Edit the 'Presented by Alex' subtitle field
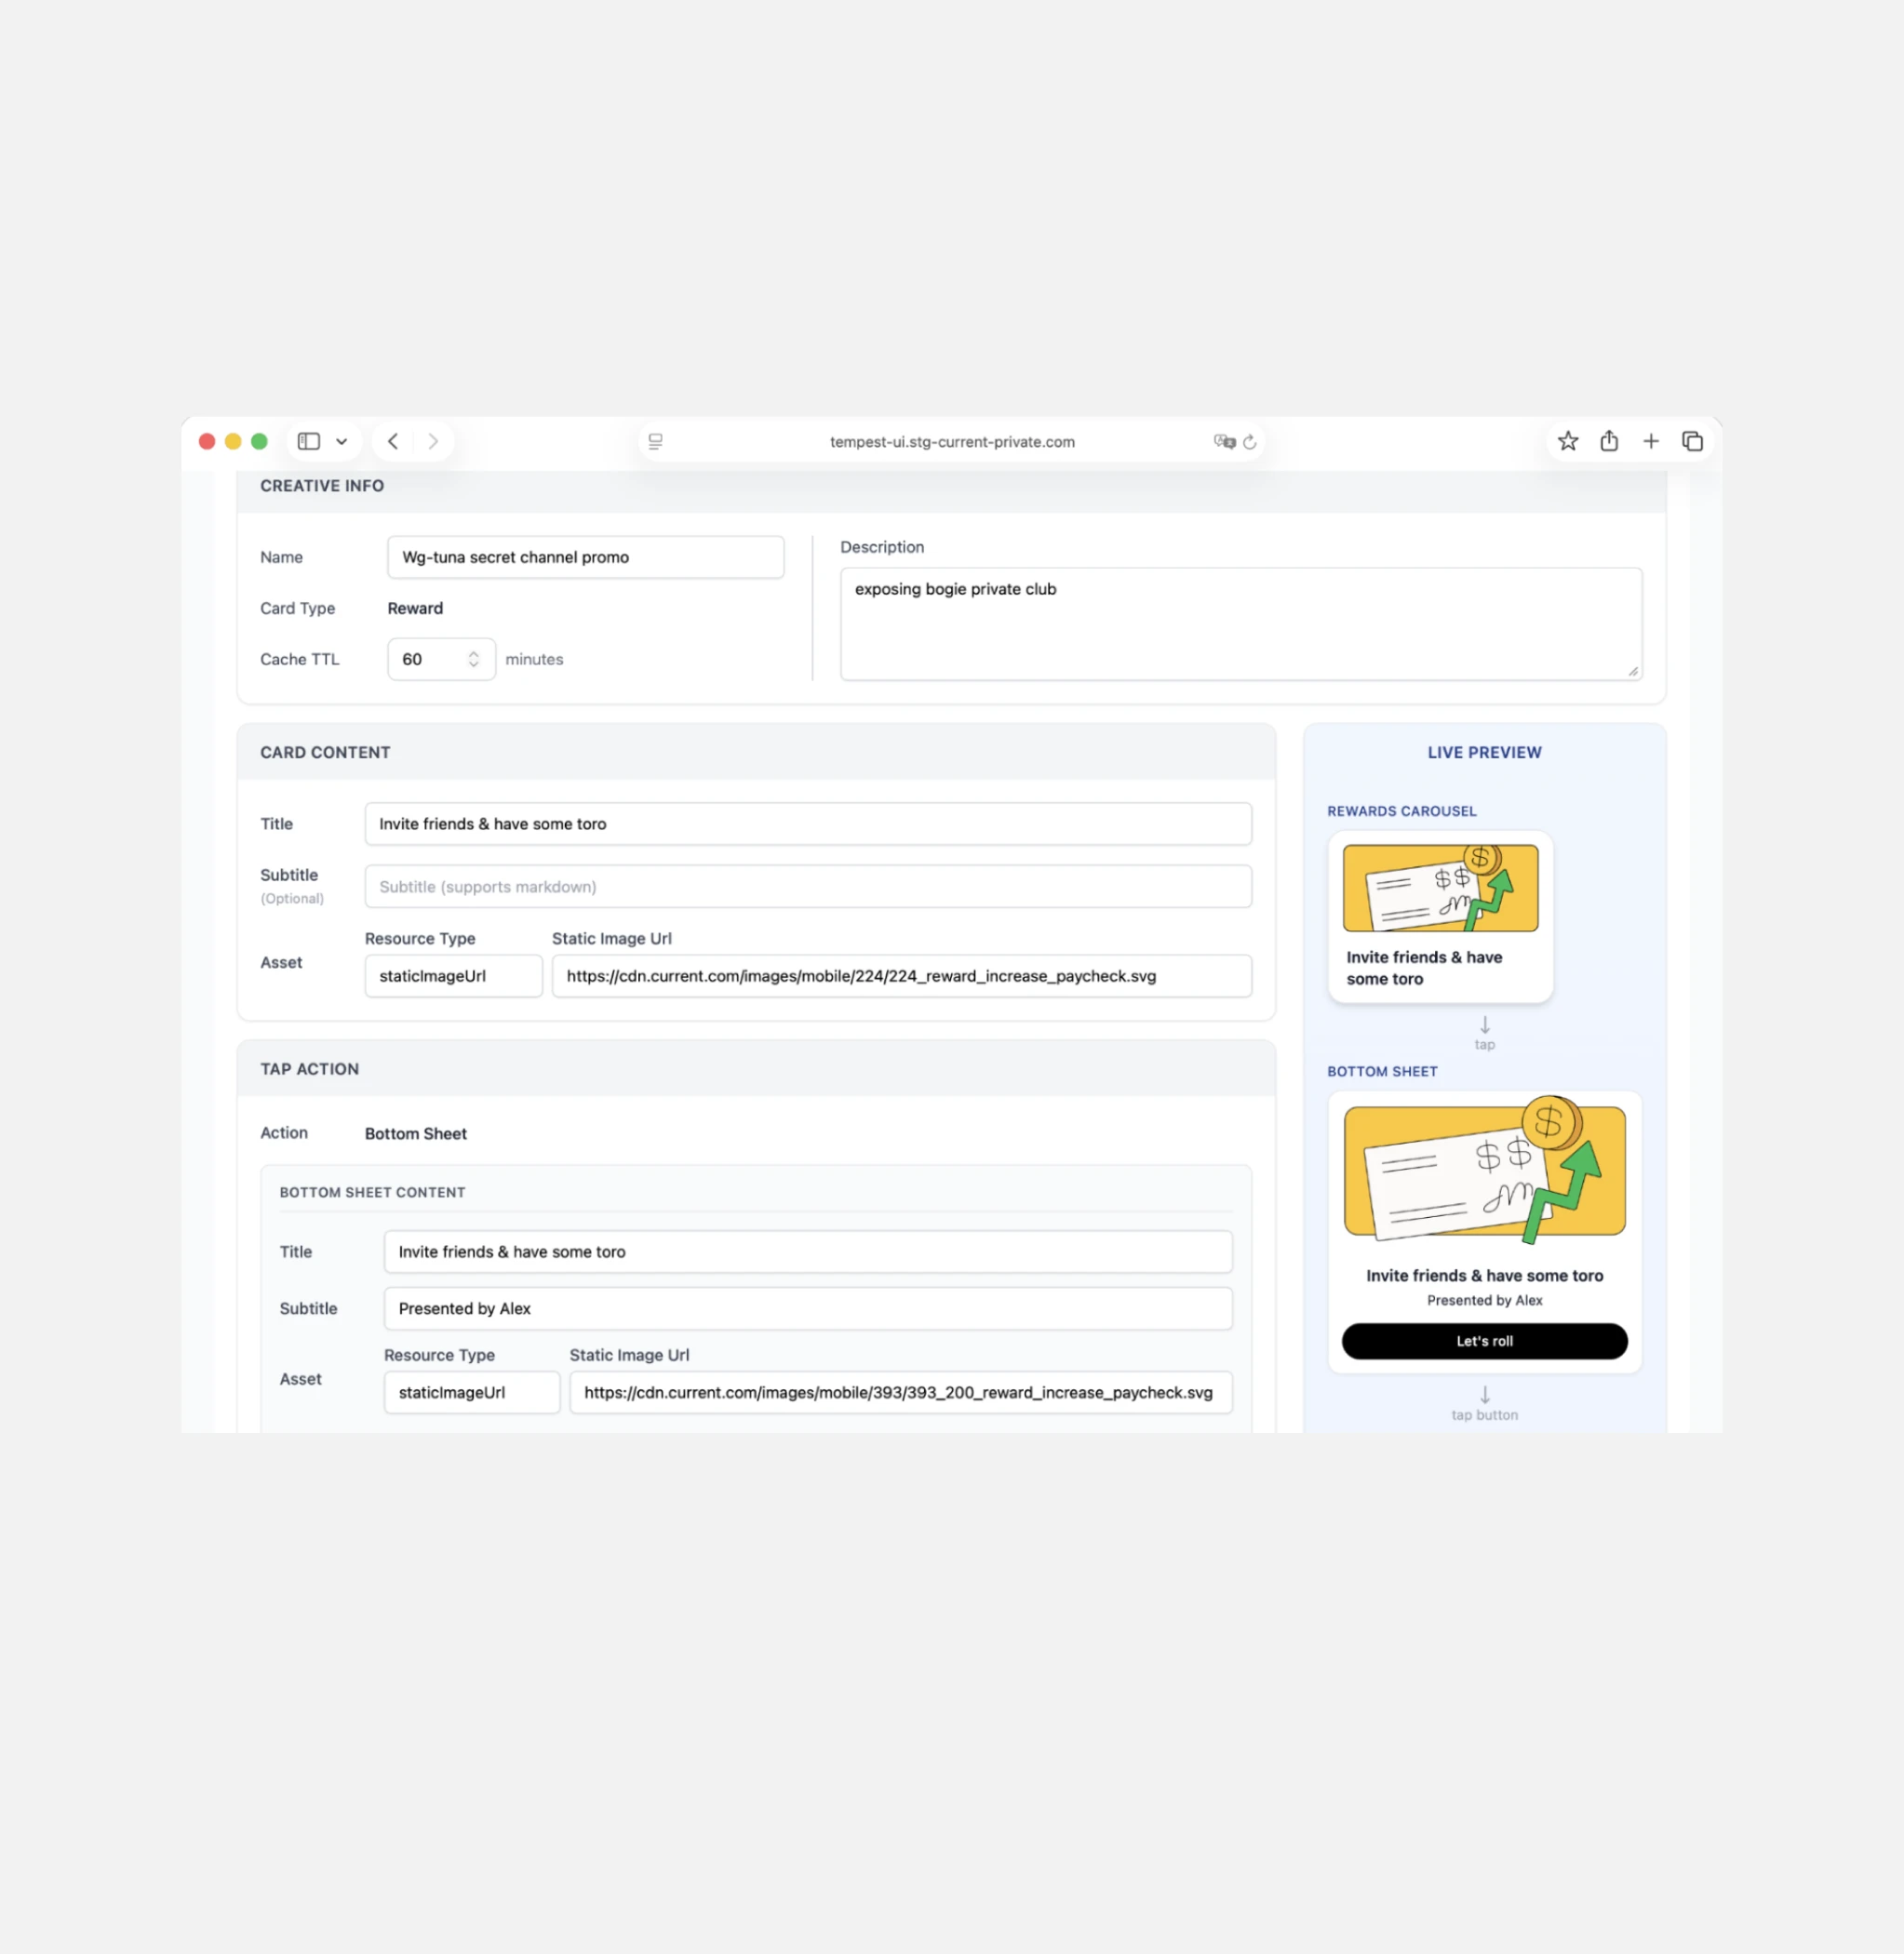This screenshot has height=1954, width=1904. pos(808,1309)
